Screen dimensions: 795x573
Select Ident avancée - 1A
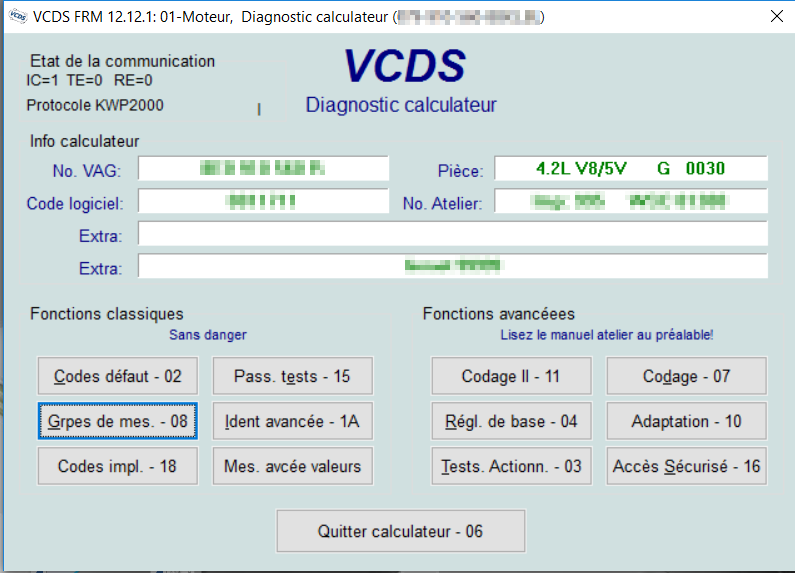tap(293, 421)
